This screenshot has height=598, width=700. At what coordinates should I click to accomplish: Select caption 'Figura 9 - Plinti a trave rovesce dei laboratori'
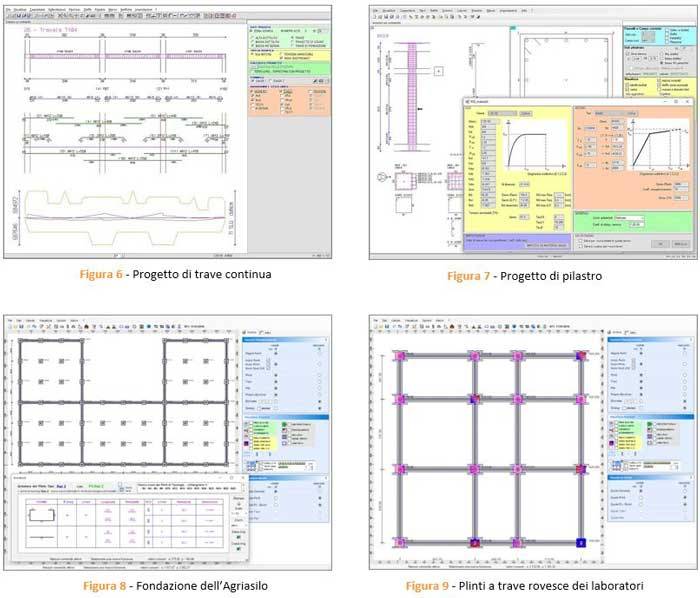pyautogui.click(x=525, y=586)
